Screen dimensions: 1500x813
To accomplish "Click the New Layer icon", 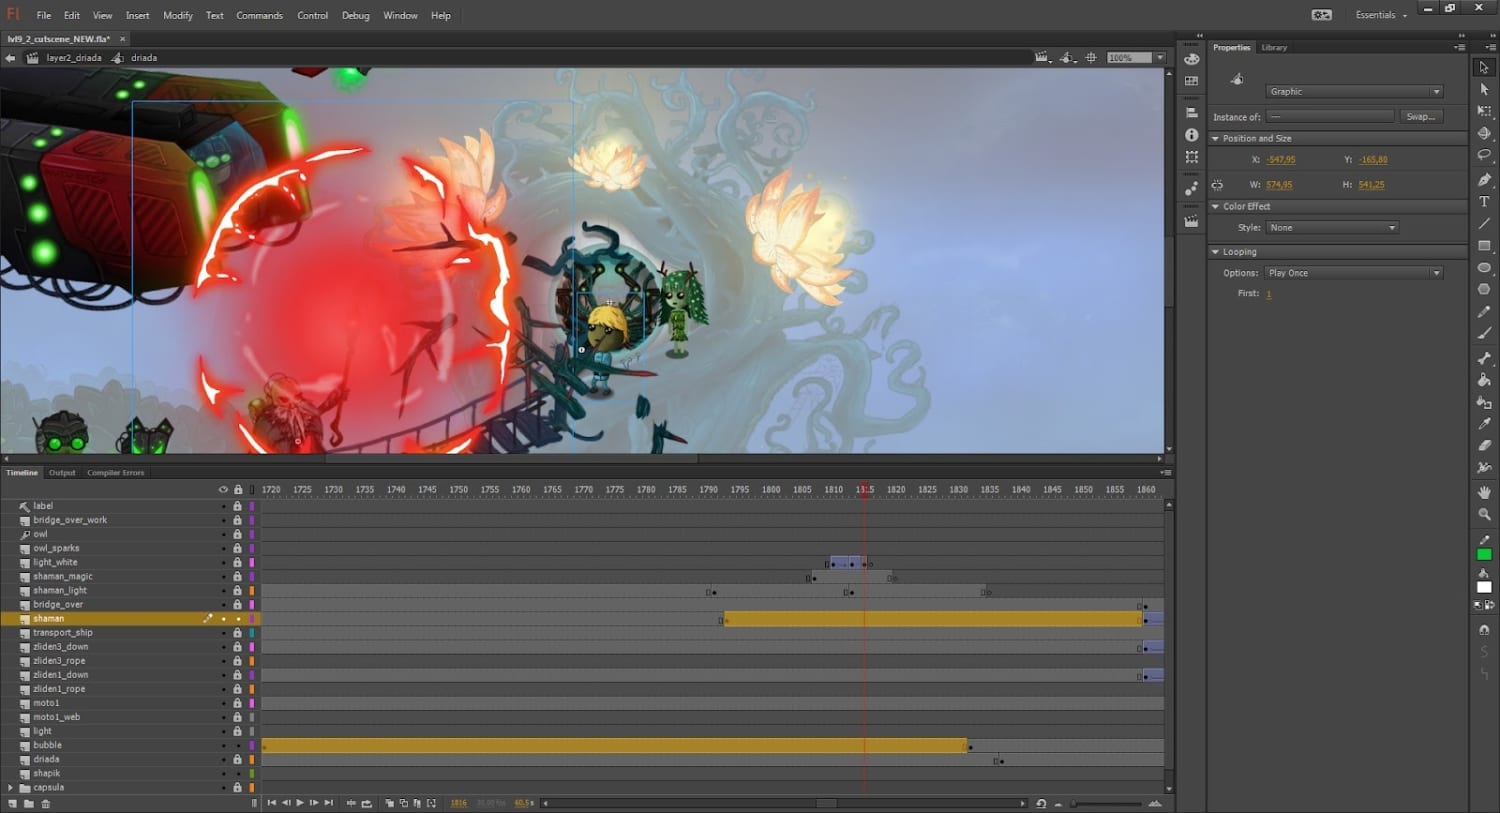I will (x=12, y=803).
